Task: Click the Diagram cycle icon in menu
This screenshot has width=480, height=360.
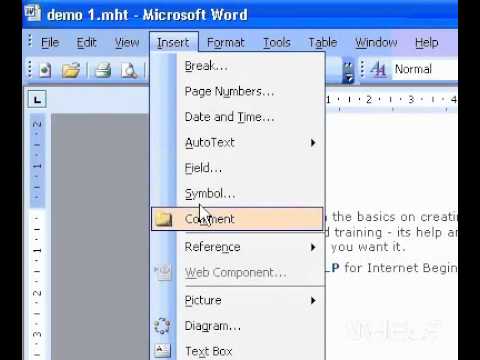Action: [x=162, y=326]
